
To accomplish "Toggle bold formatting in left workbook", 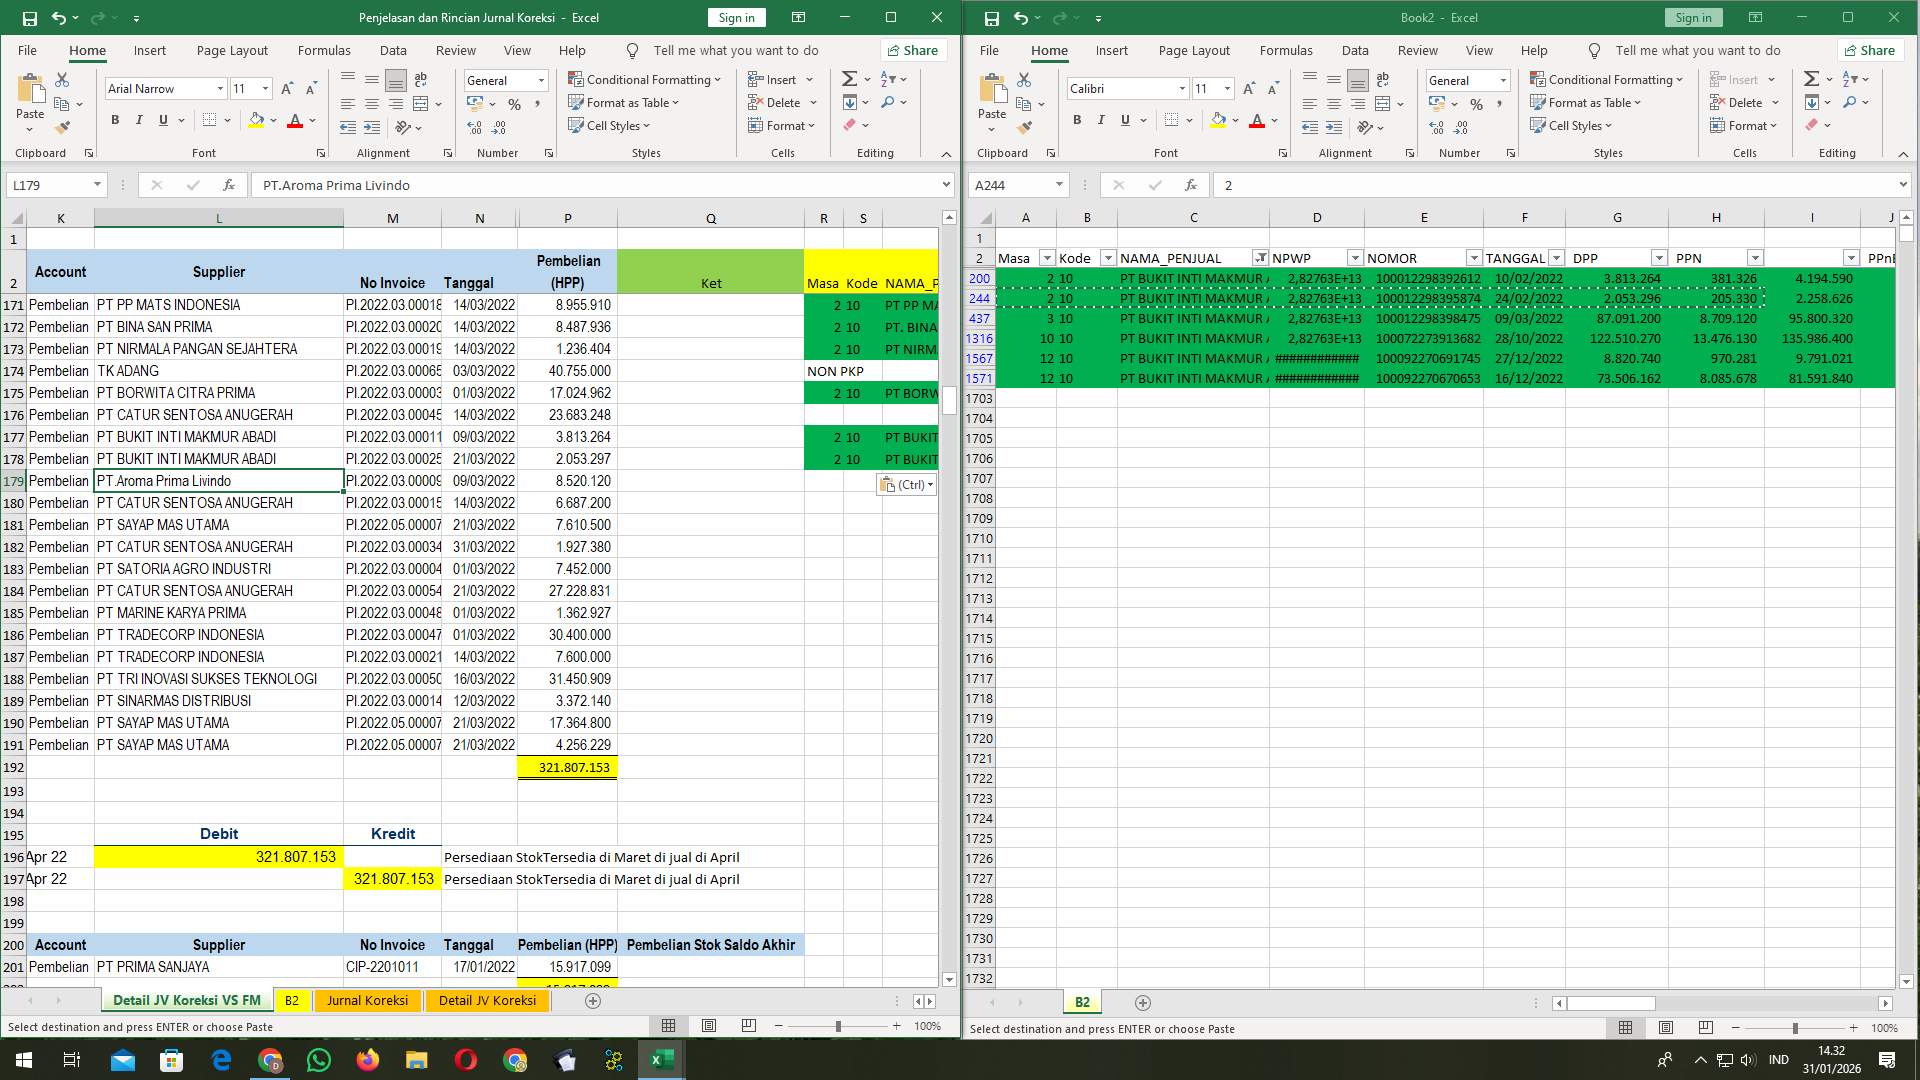I will [113, 120].
